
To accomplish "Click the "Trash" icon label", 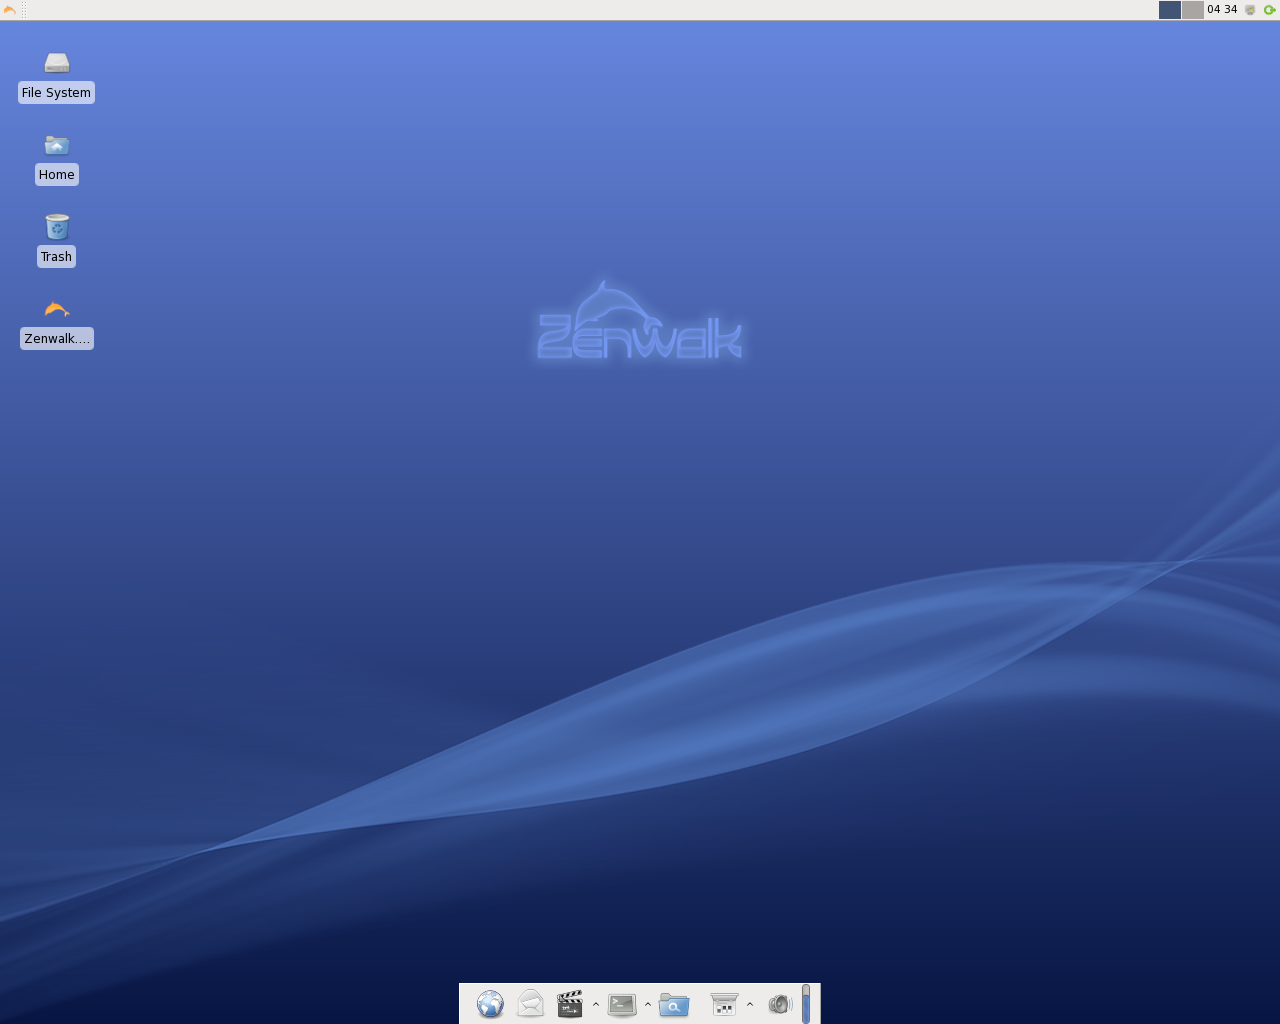I will pyautogui.click(x=56, y=257).
